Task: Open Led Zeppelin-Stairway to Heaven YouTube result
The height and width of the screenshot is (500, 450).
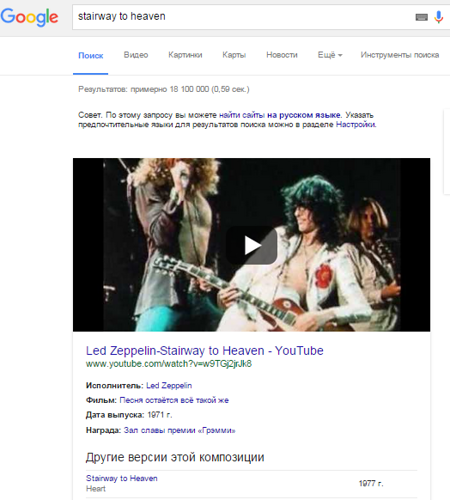Action: [205, 351]
